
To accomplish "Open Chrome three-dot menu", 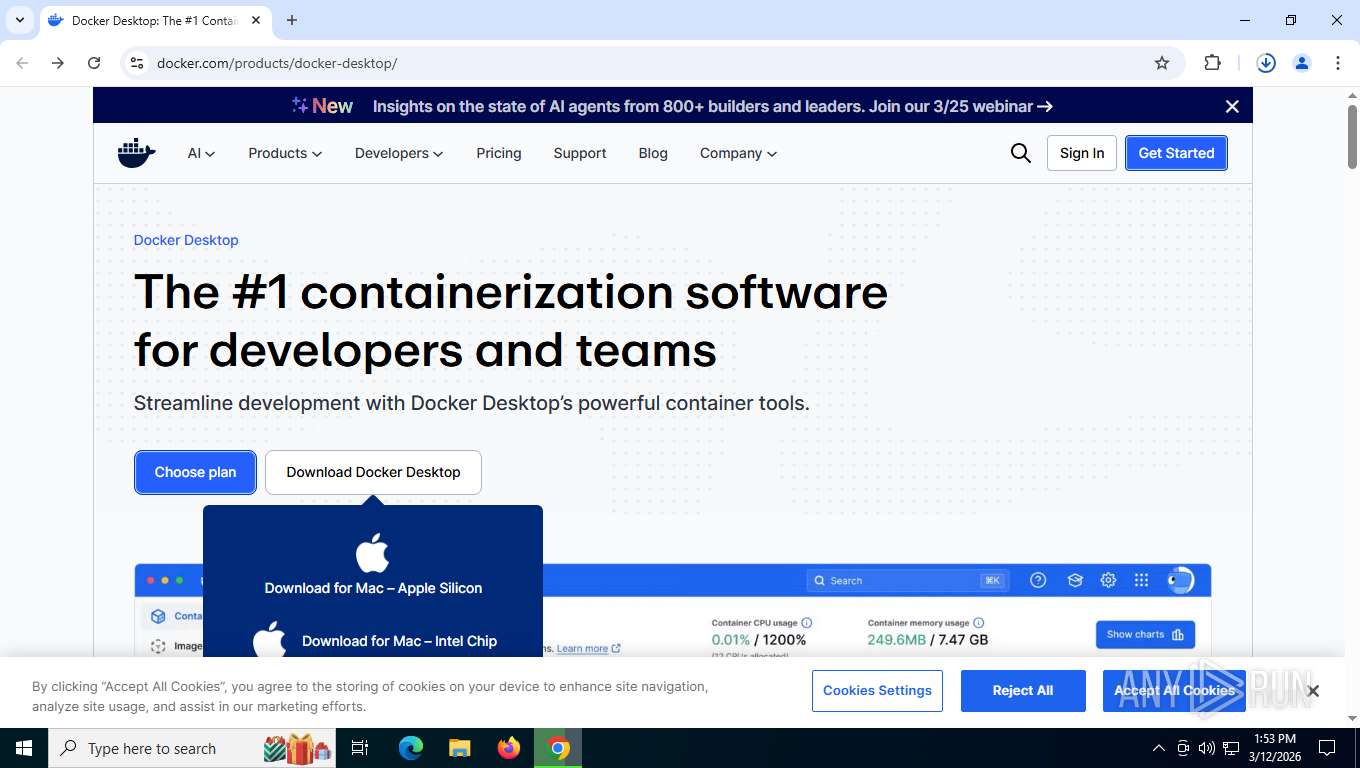I will click(1338, 63).
